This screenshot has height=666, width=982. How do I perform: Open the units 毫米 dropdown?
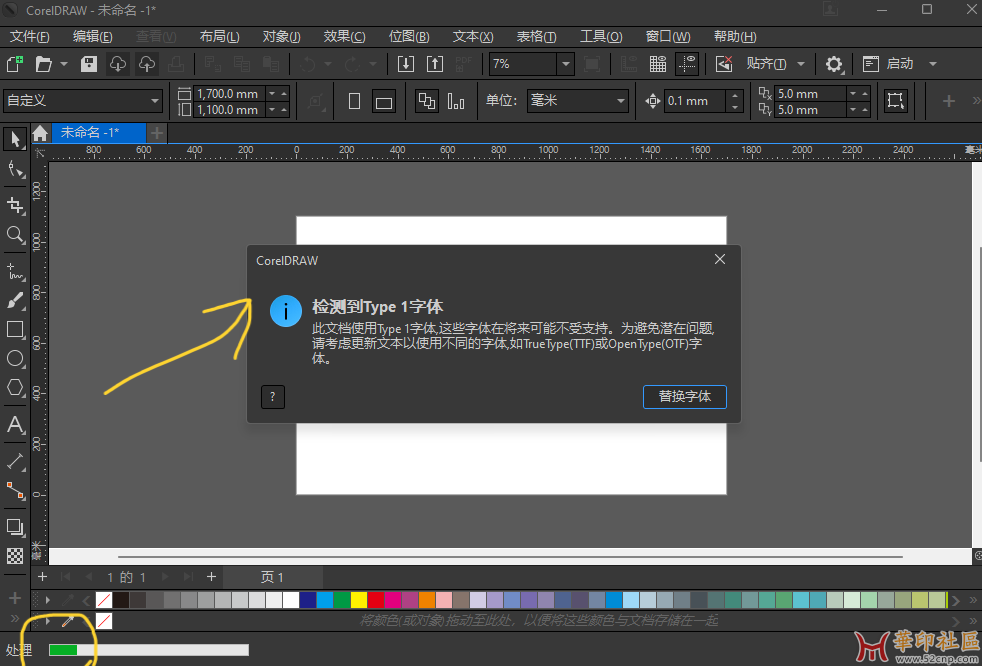(x=621, y=101)
